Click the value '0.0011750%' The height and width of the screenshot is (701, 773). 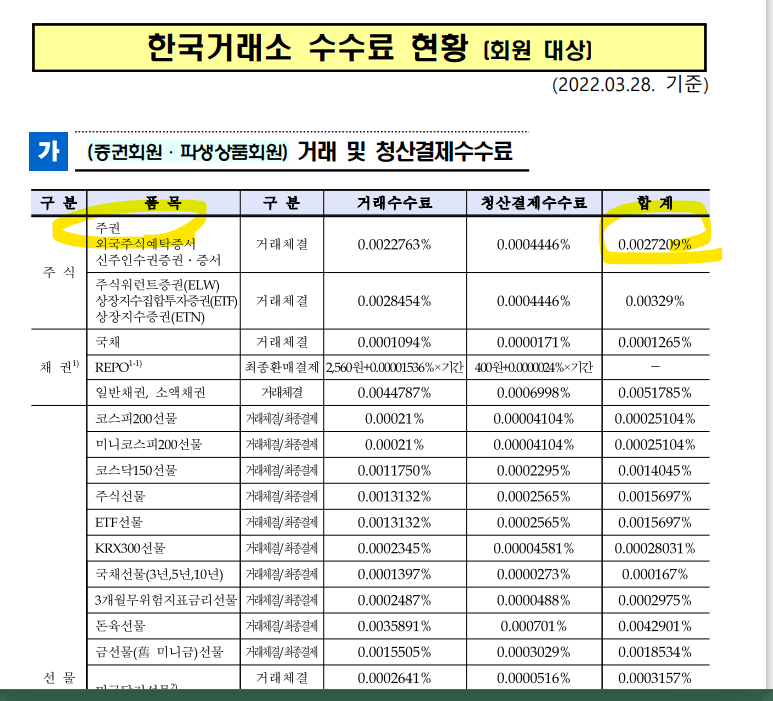click(394, 471)
